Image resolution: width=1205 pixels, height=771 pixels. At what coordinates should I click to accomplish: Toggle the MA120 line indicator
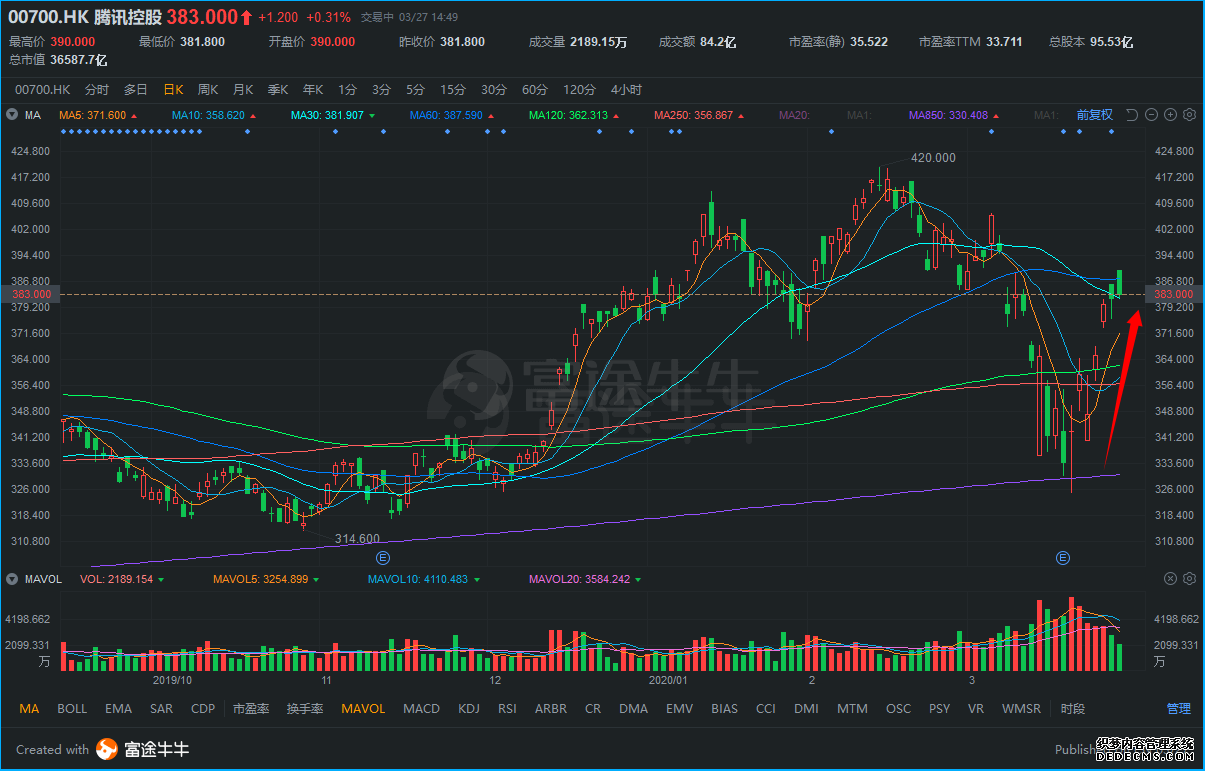[568, 115]
